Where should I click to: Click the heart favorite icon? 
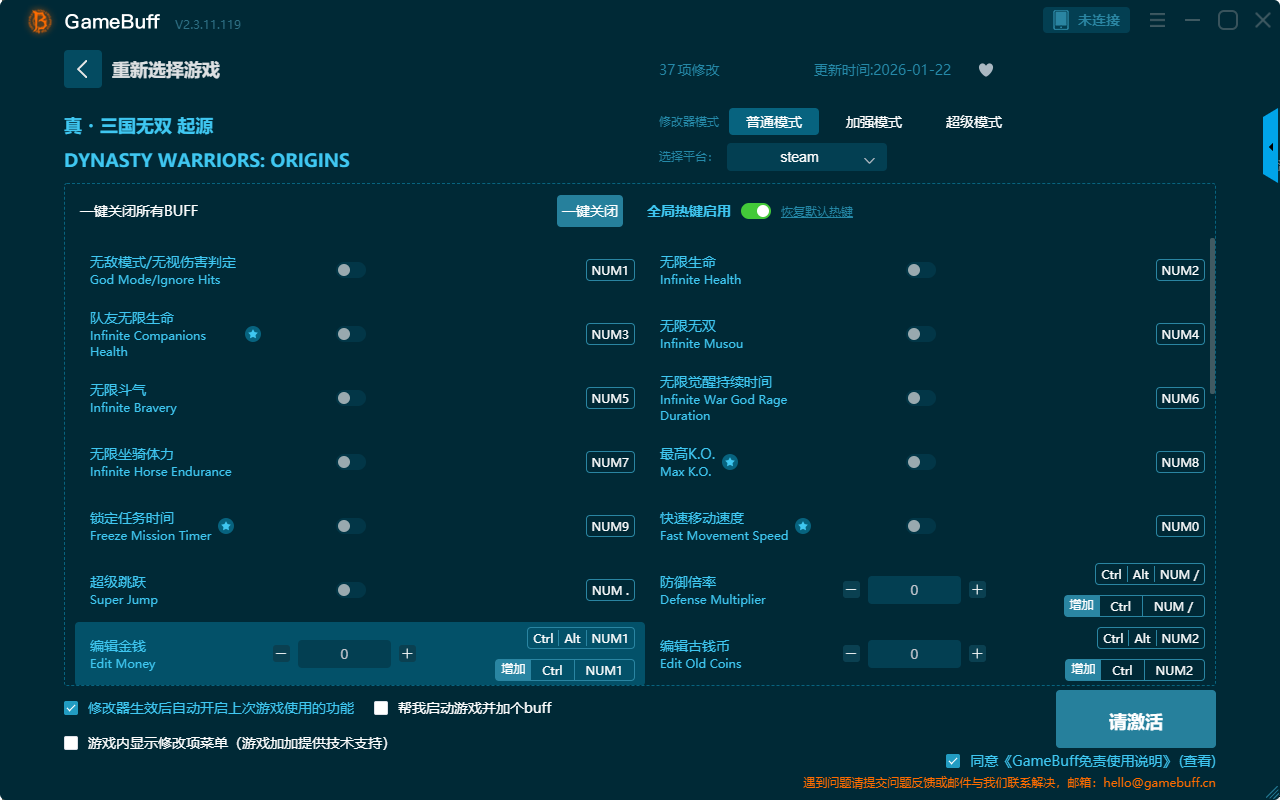pos(986,70)
